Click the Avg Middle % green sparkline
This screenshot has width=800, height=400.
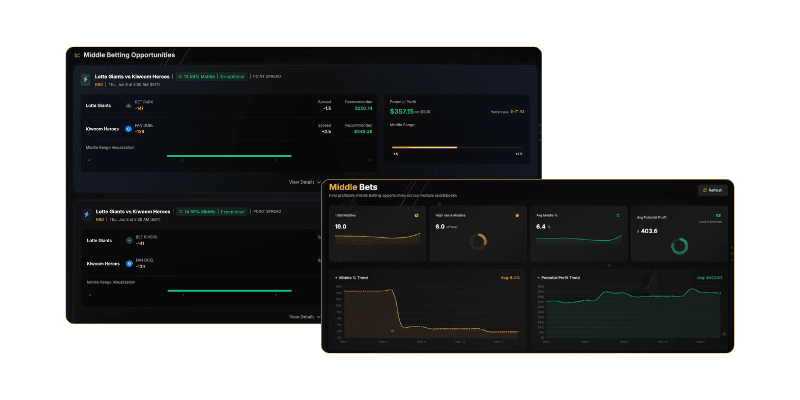tap(579, 239)
